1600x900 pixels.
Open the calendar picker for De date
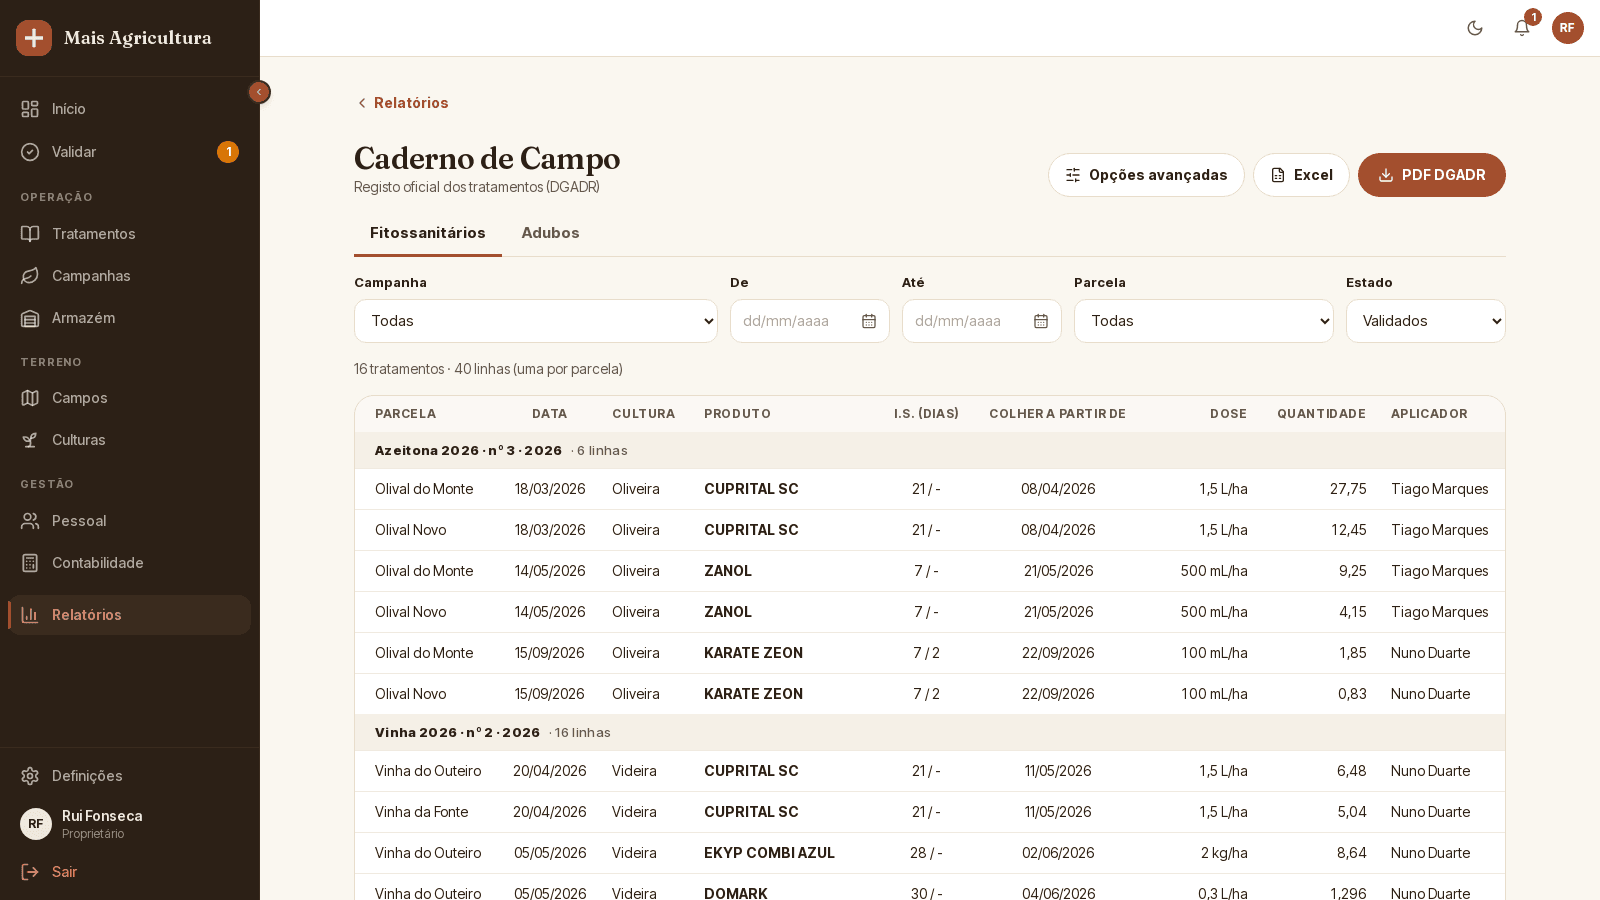pos(869,321)
